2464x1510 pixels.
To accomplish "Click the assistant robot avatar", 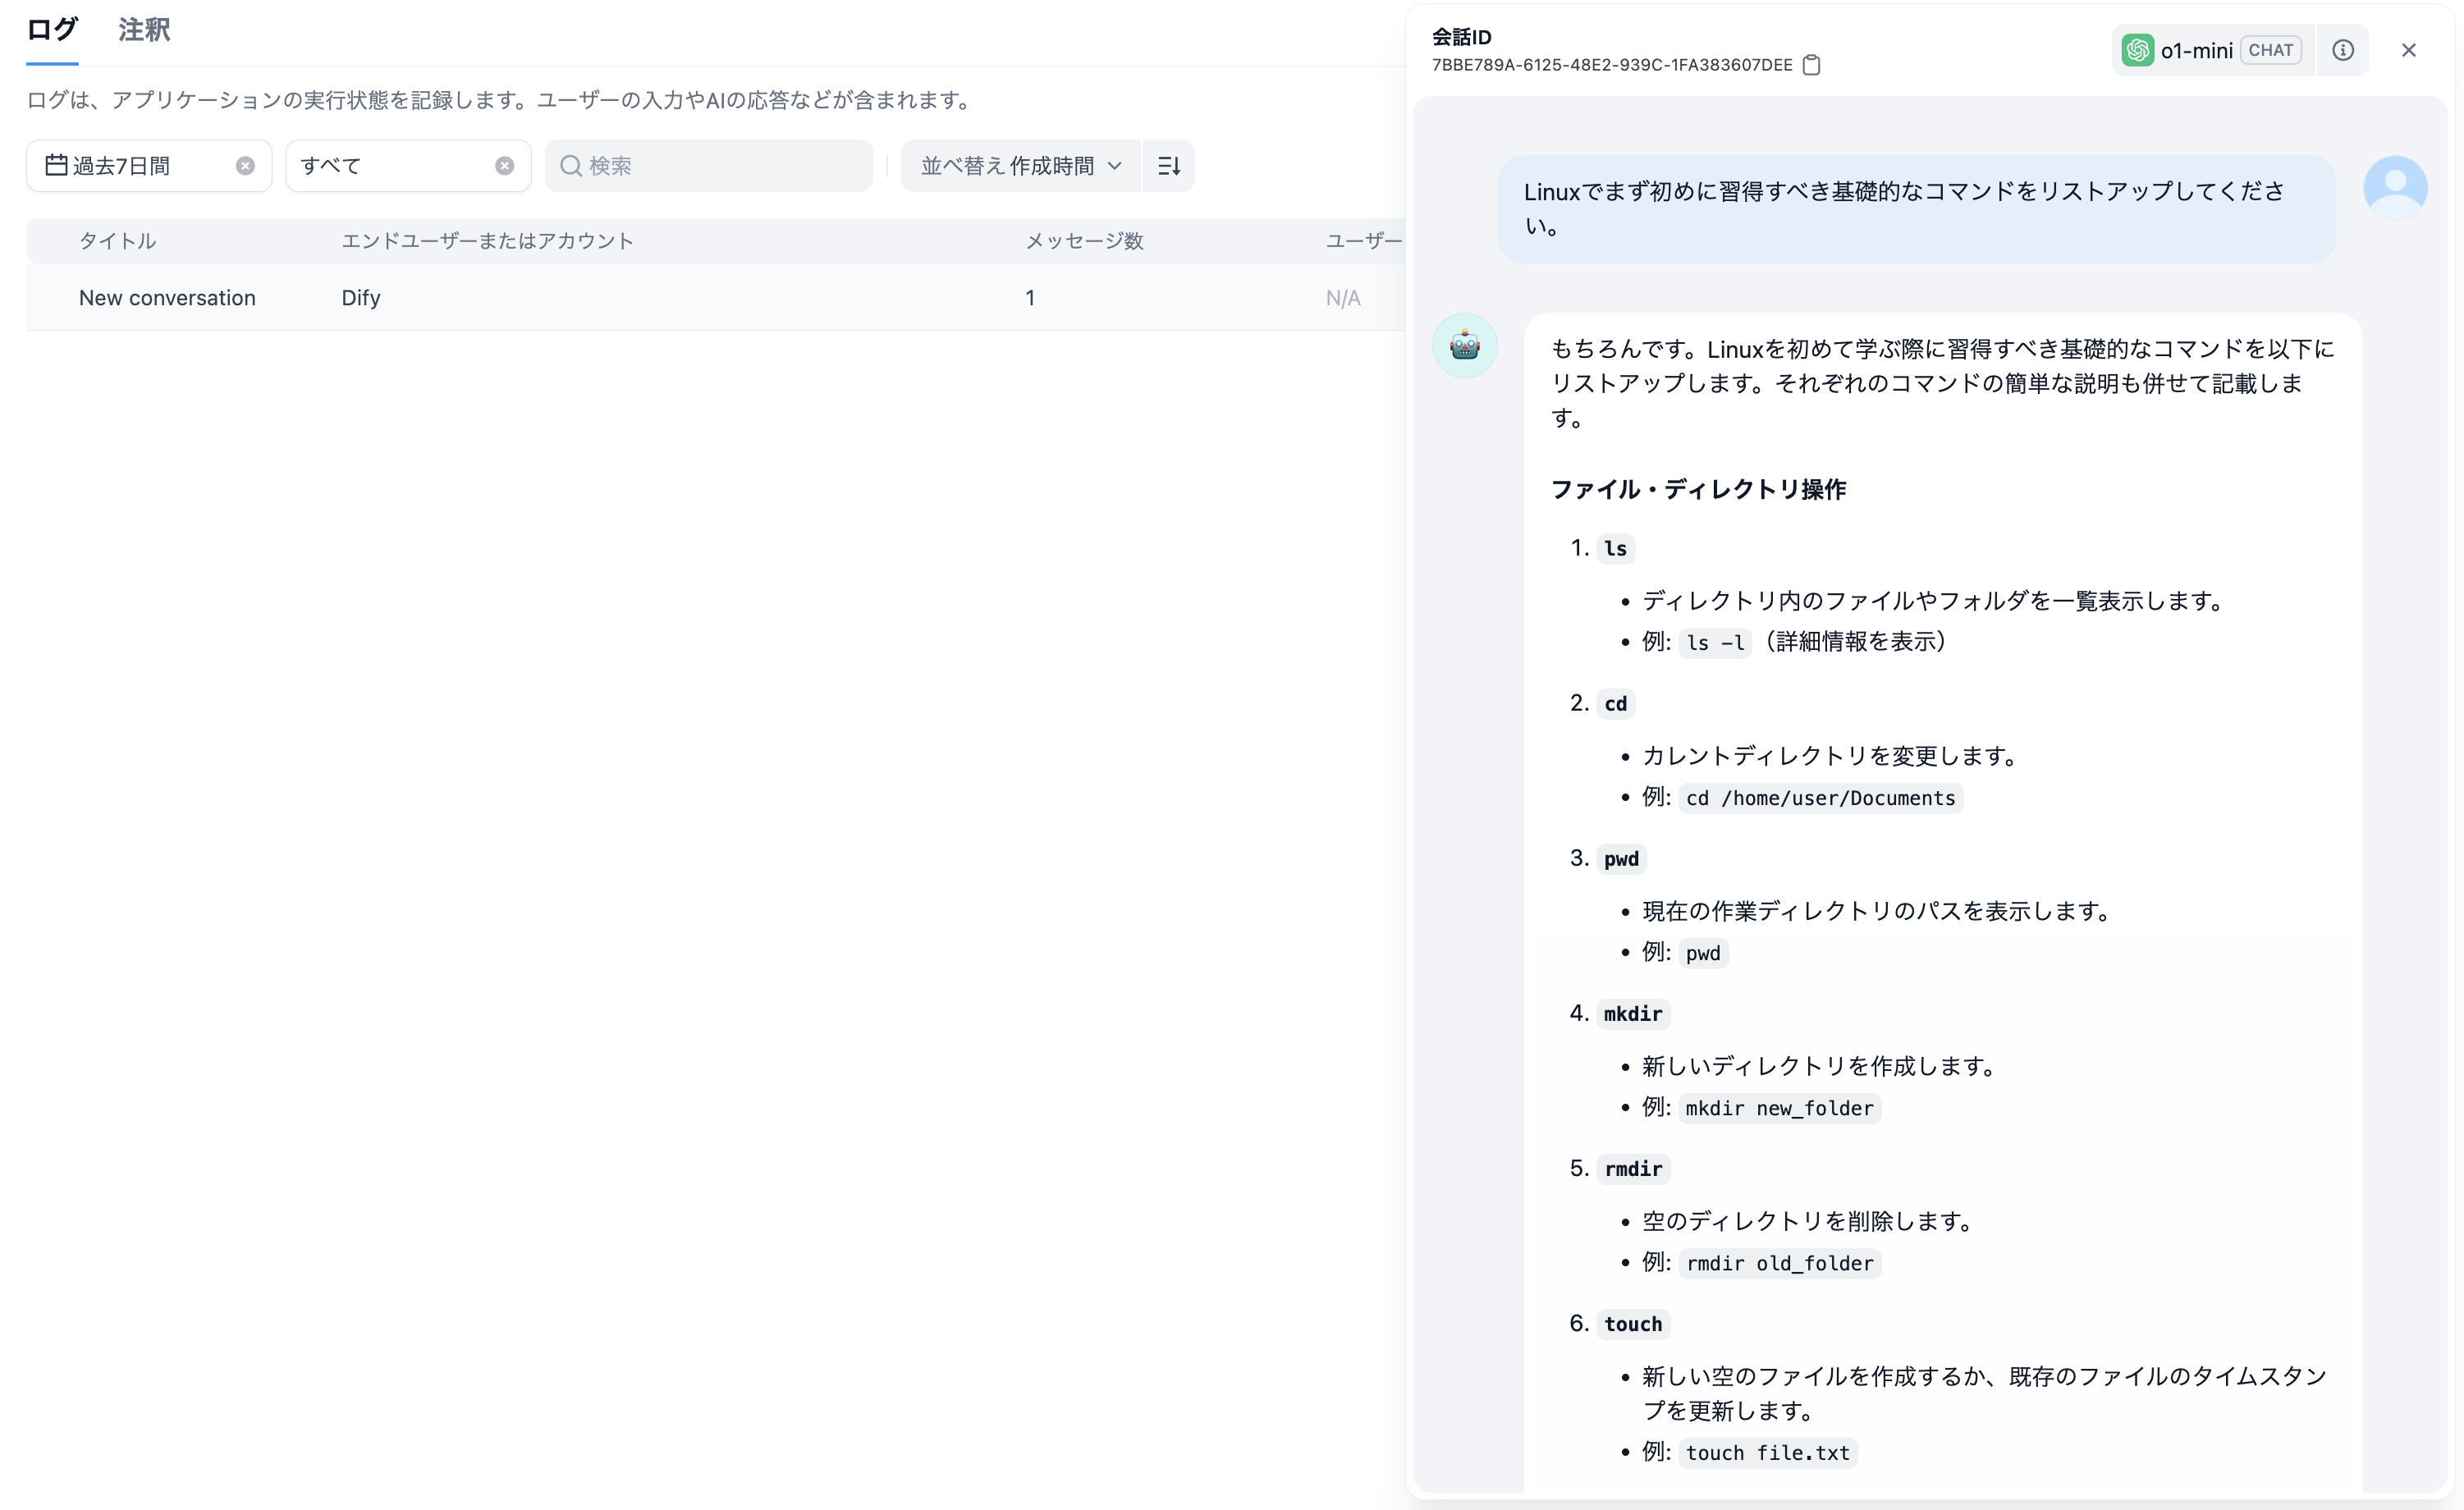I will point(1464,345).
